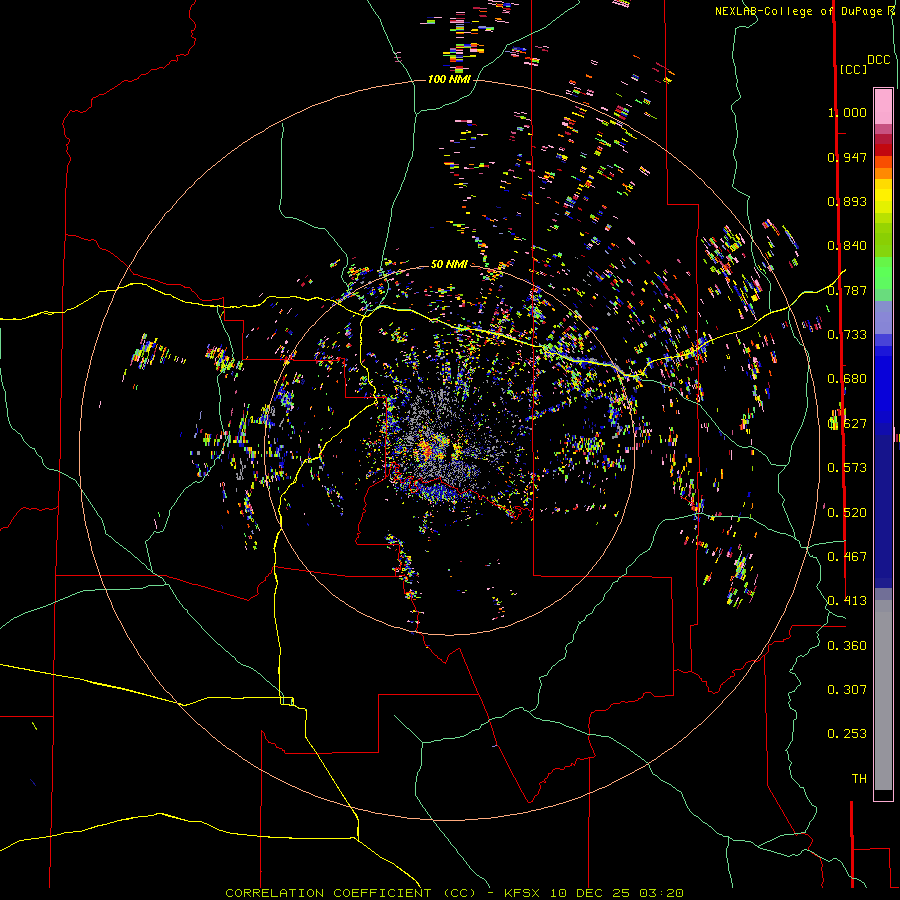Viewport: 900px width, 900px height.
Task: Click the pink segment of the color bar
Action: click(x=883, y=107)
